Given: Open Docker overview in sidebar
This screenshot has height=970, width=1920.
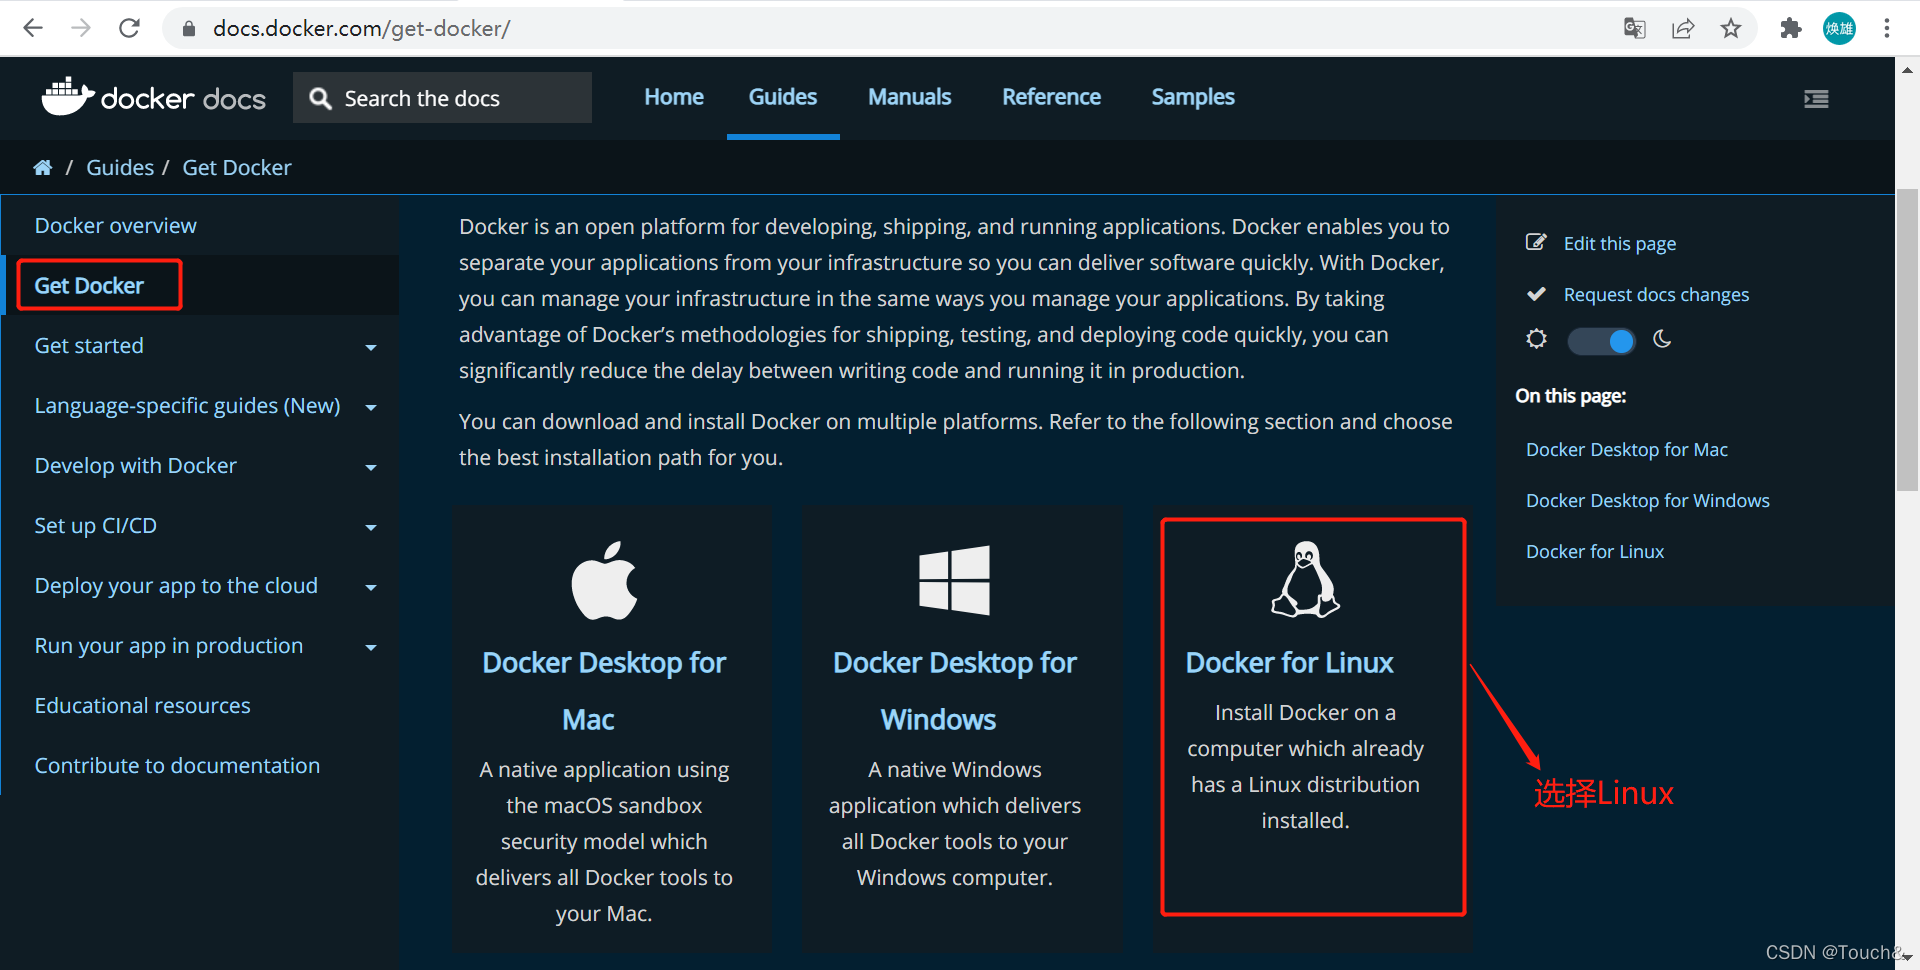Looking at the screenshot, I should 116,225.
